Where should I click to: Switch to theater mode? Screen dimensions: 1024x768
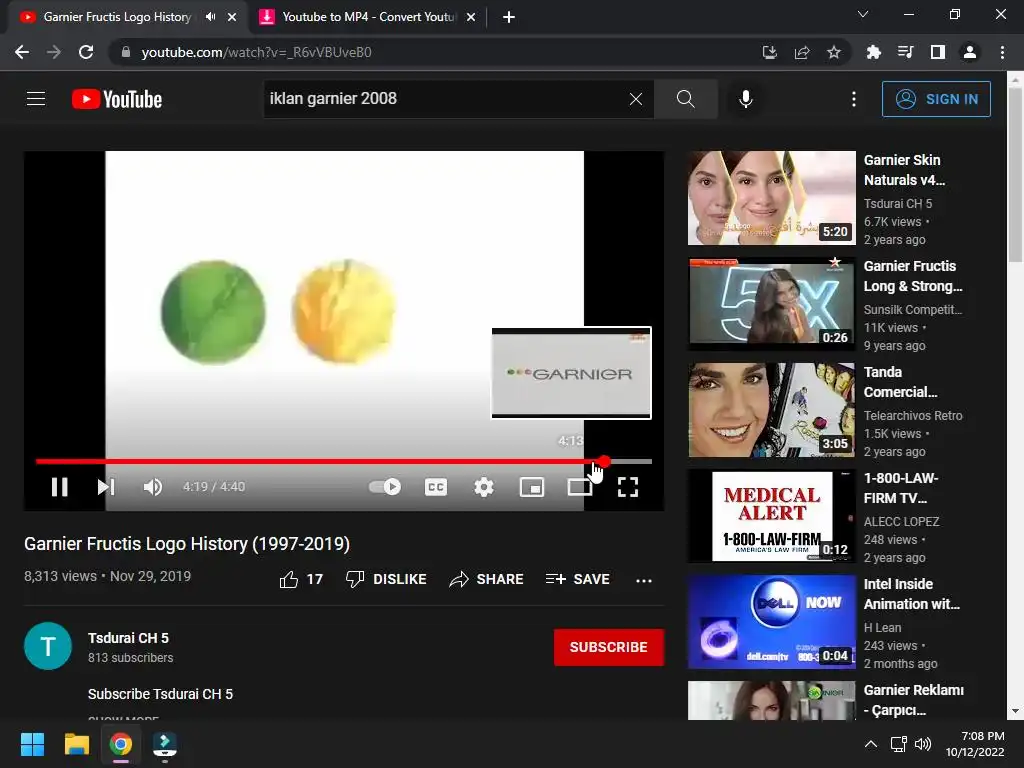(x=579, y=487)
